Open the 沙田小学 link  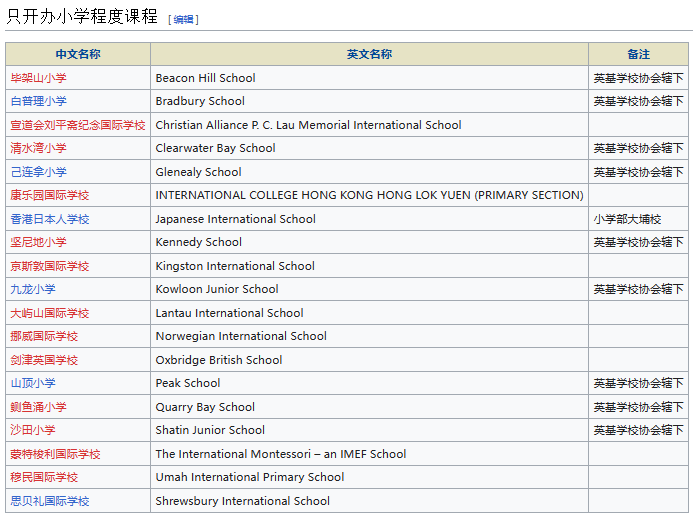(x=33, y=430)
